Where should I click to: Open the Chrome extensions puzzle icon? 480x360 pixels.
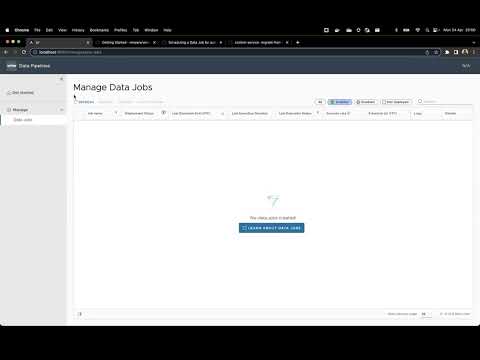[447, 52]
